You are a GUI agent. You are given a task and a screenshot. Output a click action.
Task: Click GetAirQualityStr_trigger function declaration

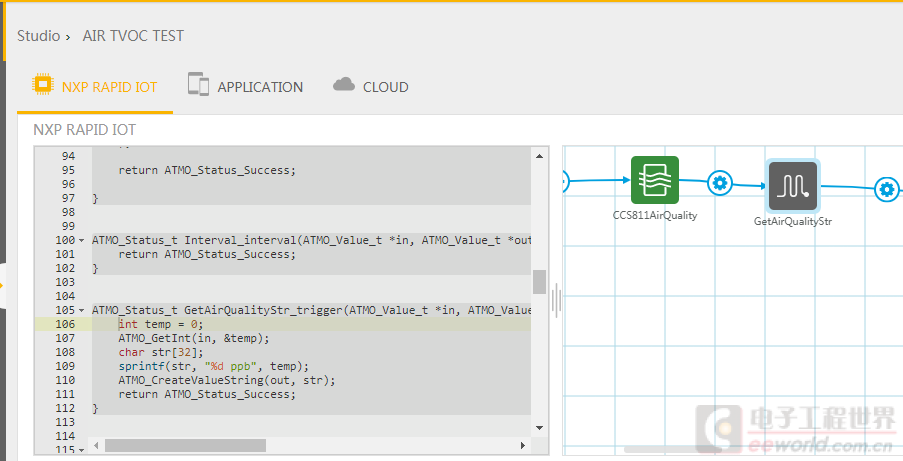[311, 311]
